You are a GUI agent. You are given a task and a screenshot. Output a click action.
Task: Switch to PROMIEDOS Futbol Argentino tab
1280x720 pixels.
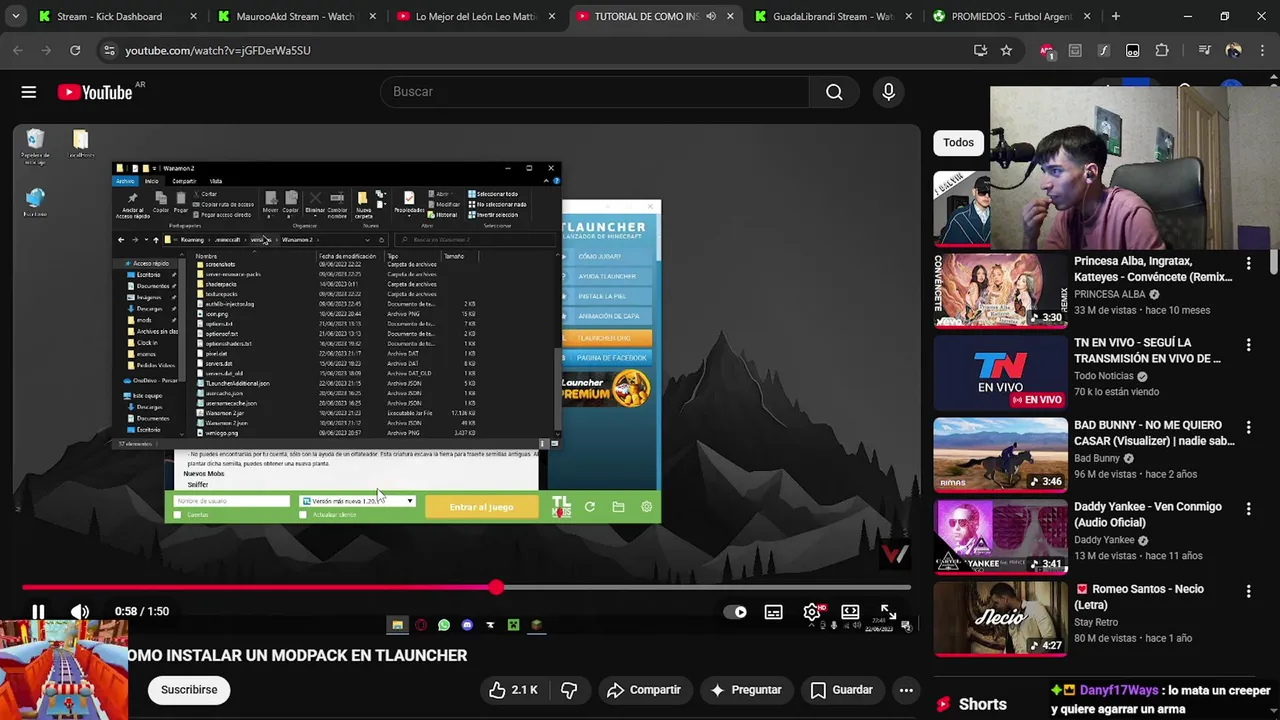tap(1011, 16)
